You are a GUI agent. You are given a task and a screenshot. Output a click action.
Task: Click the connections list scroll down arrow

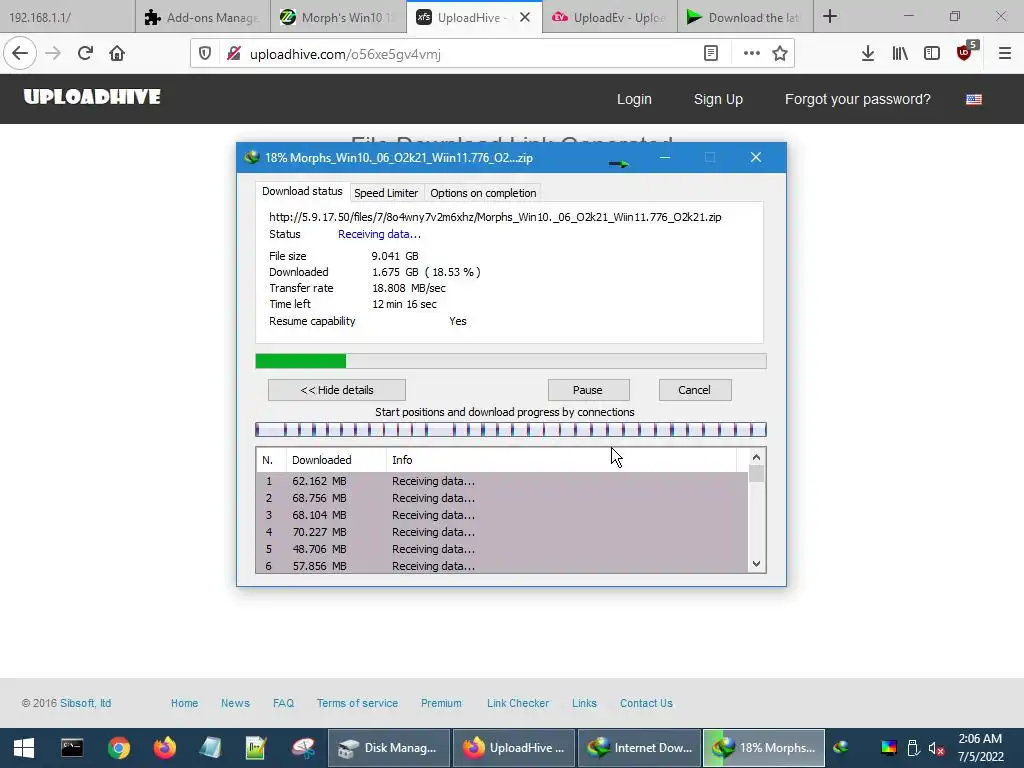[x=756, y=564]
